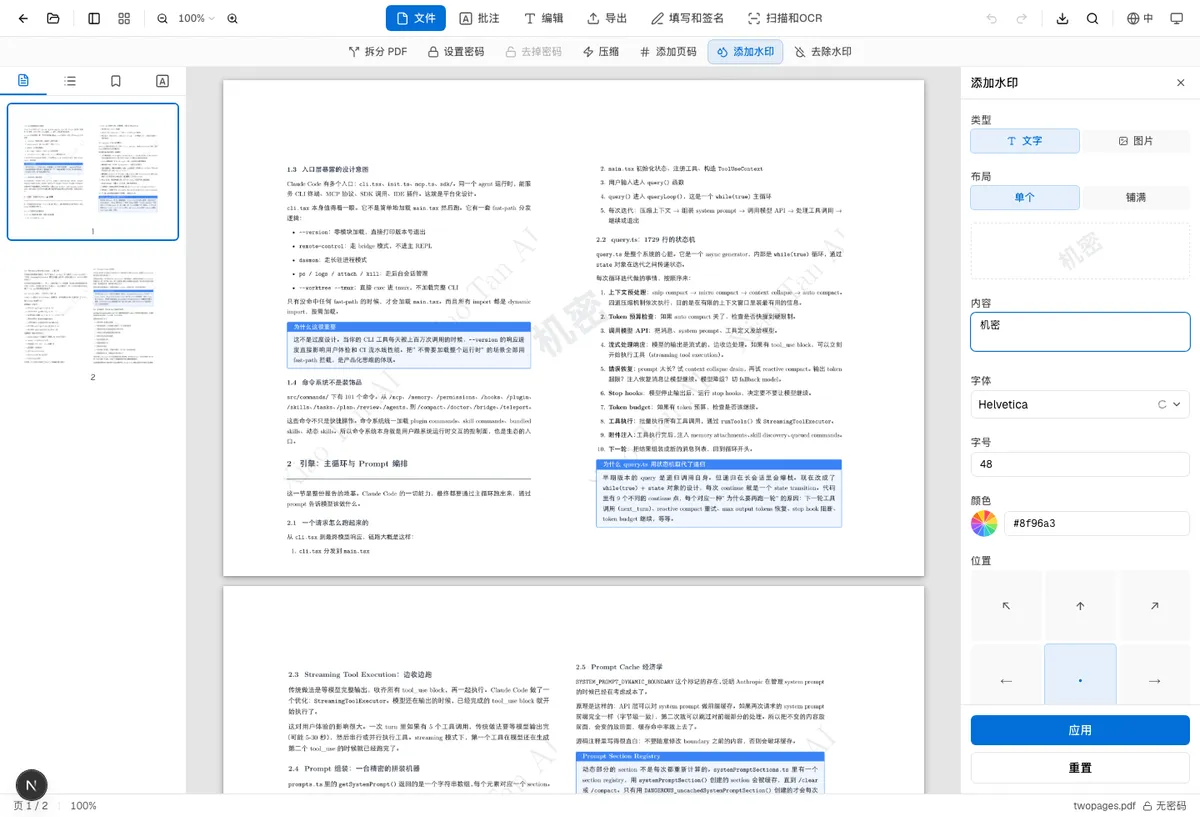
Task: Click the download icon
Action: [x=1063, y=18]
